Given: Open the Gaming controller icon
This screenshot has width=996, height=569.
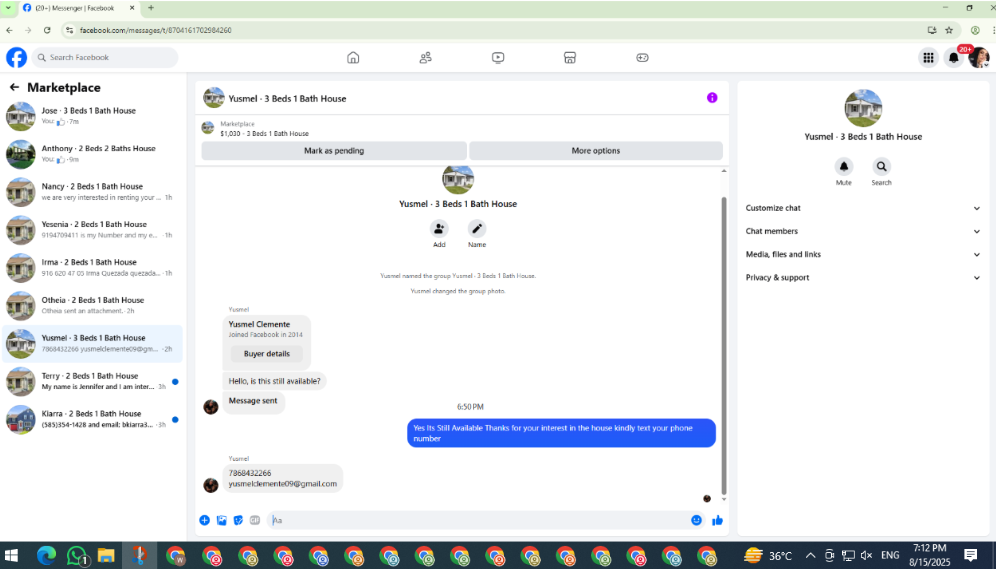Looking at the screenshot, I should point(642,58).
